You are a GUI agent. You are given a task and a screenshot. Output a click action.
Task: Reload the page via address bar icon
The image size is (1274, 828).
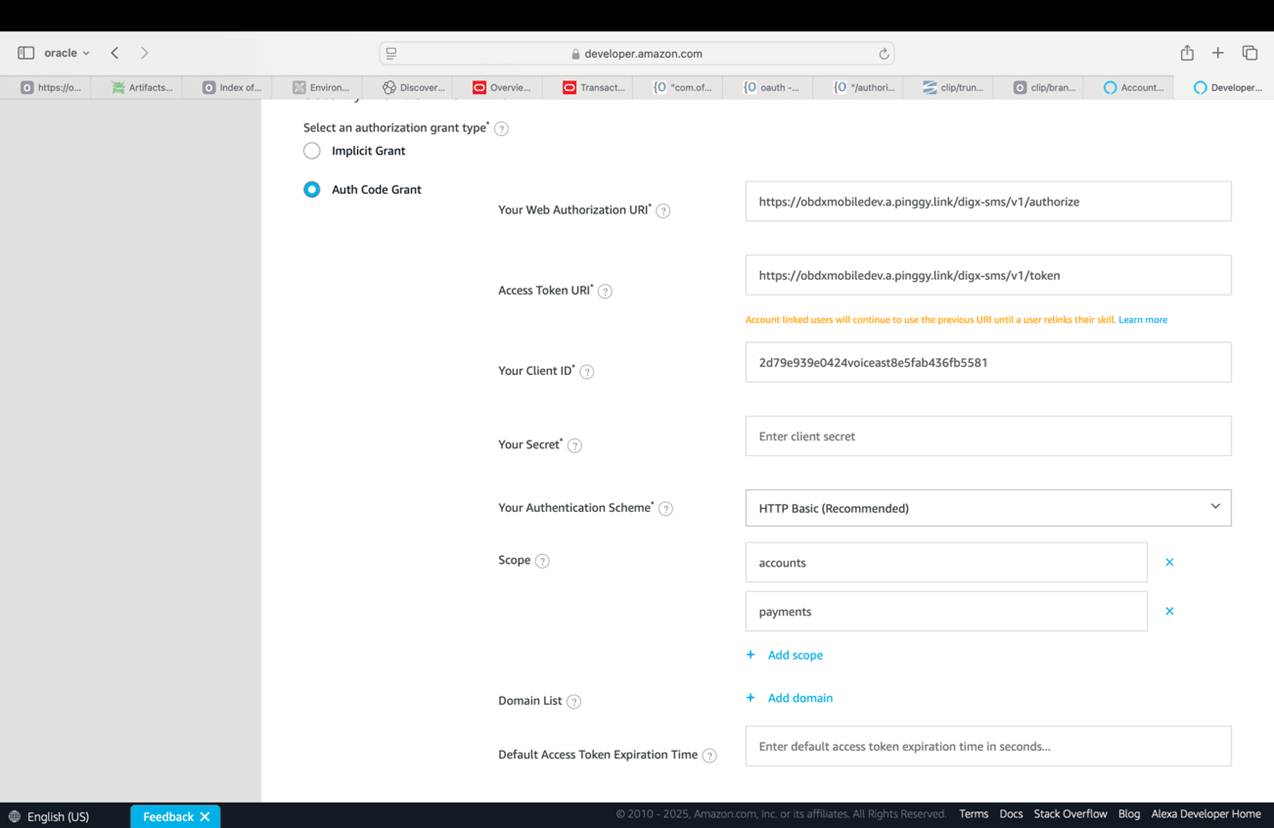[884, 54]
